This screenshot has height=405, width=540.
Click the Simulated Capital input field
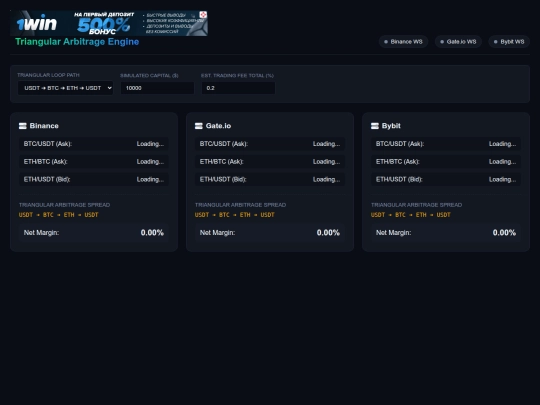pos(157,88)
